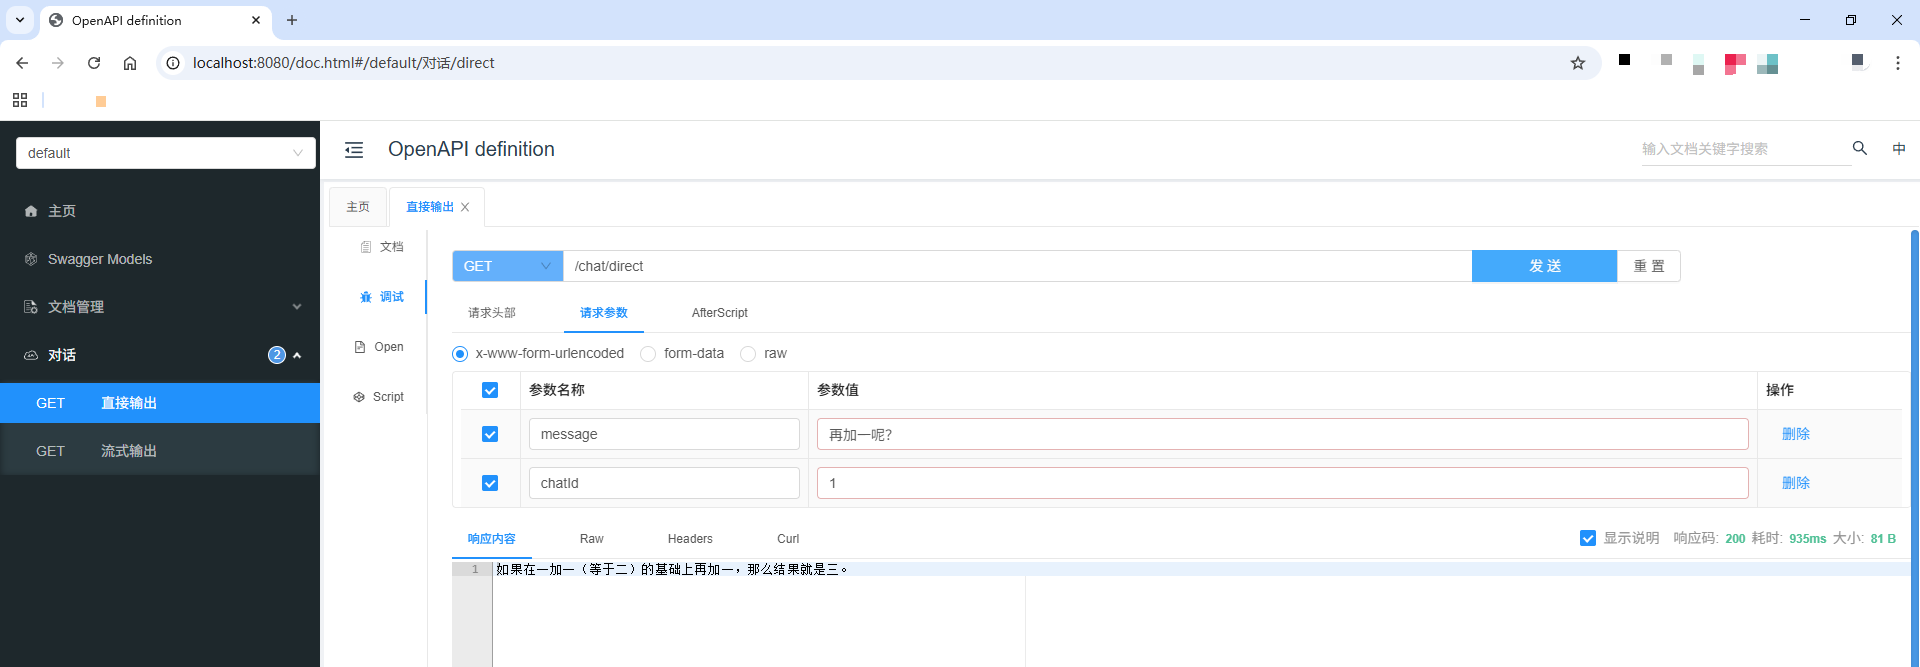
Task: Click the /chat/direct URL field
Action: click(x=1017, y=266)
